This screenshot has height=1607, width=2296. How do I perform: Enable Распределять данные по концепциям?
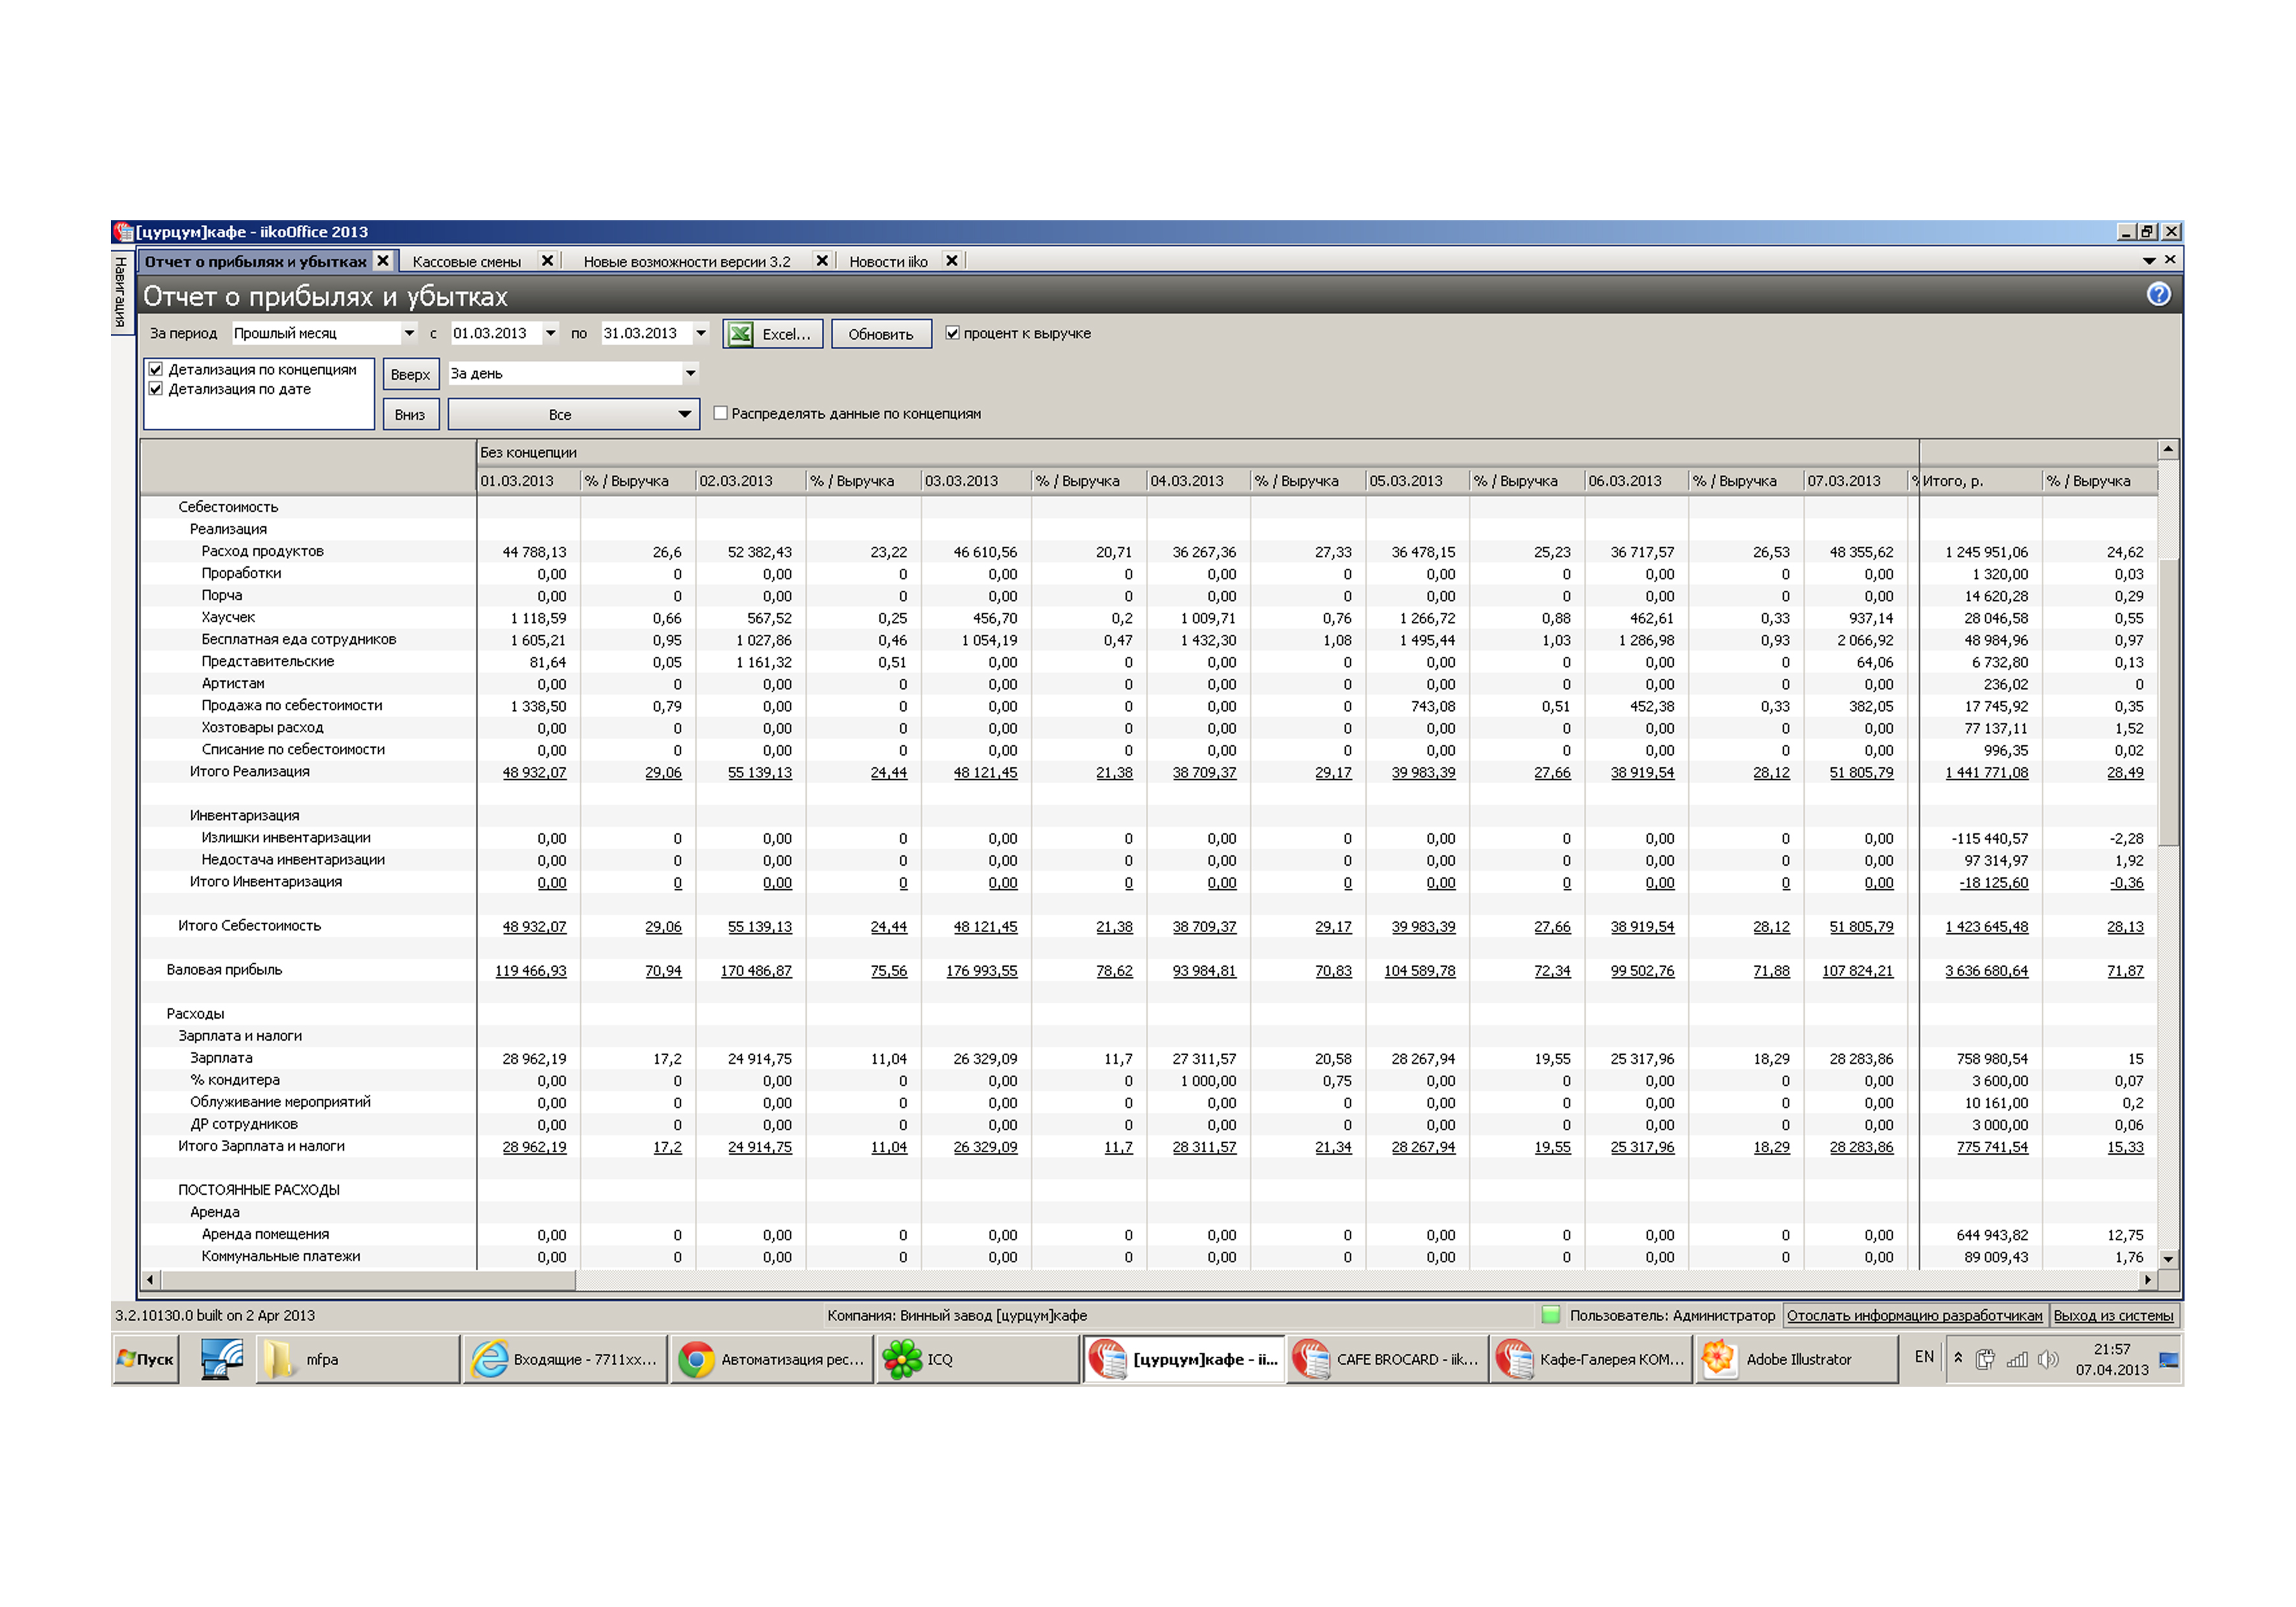click(x=720, y=413)
